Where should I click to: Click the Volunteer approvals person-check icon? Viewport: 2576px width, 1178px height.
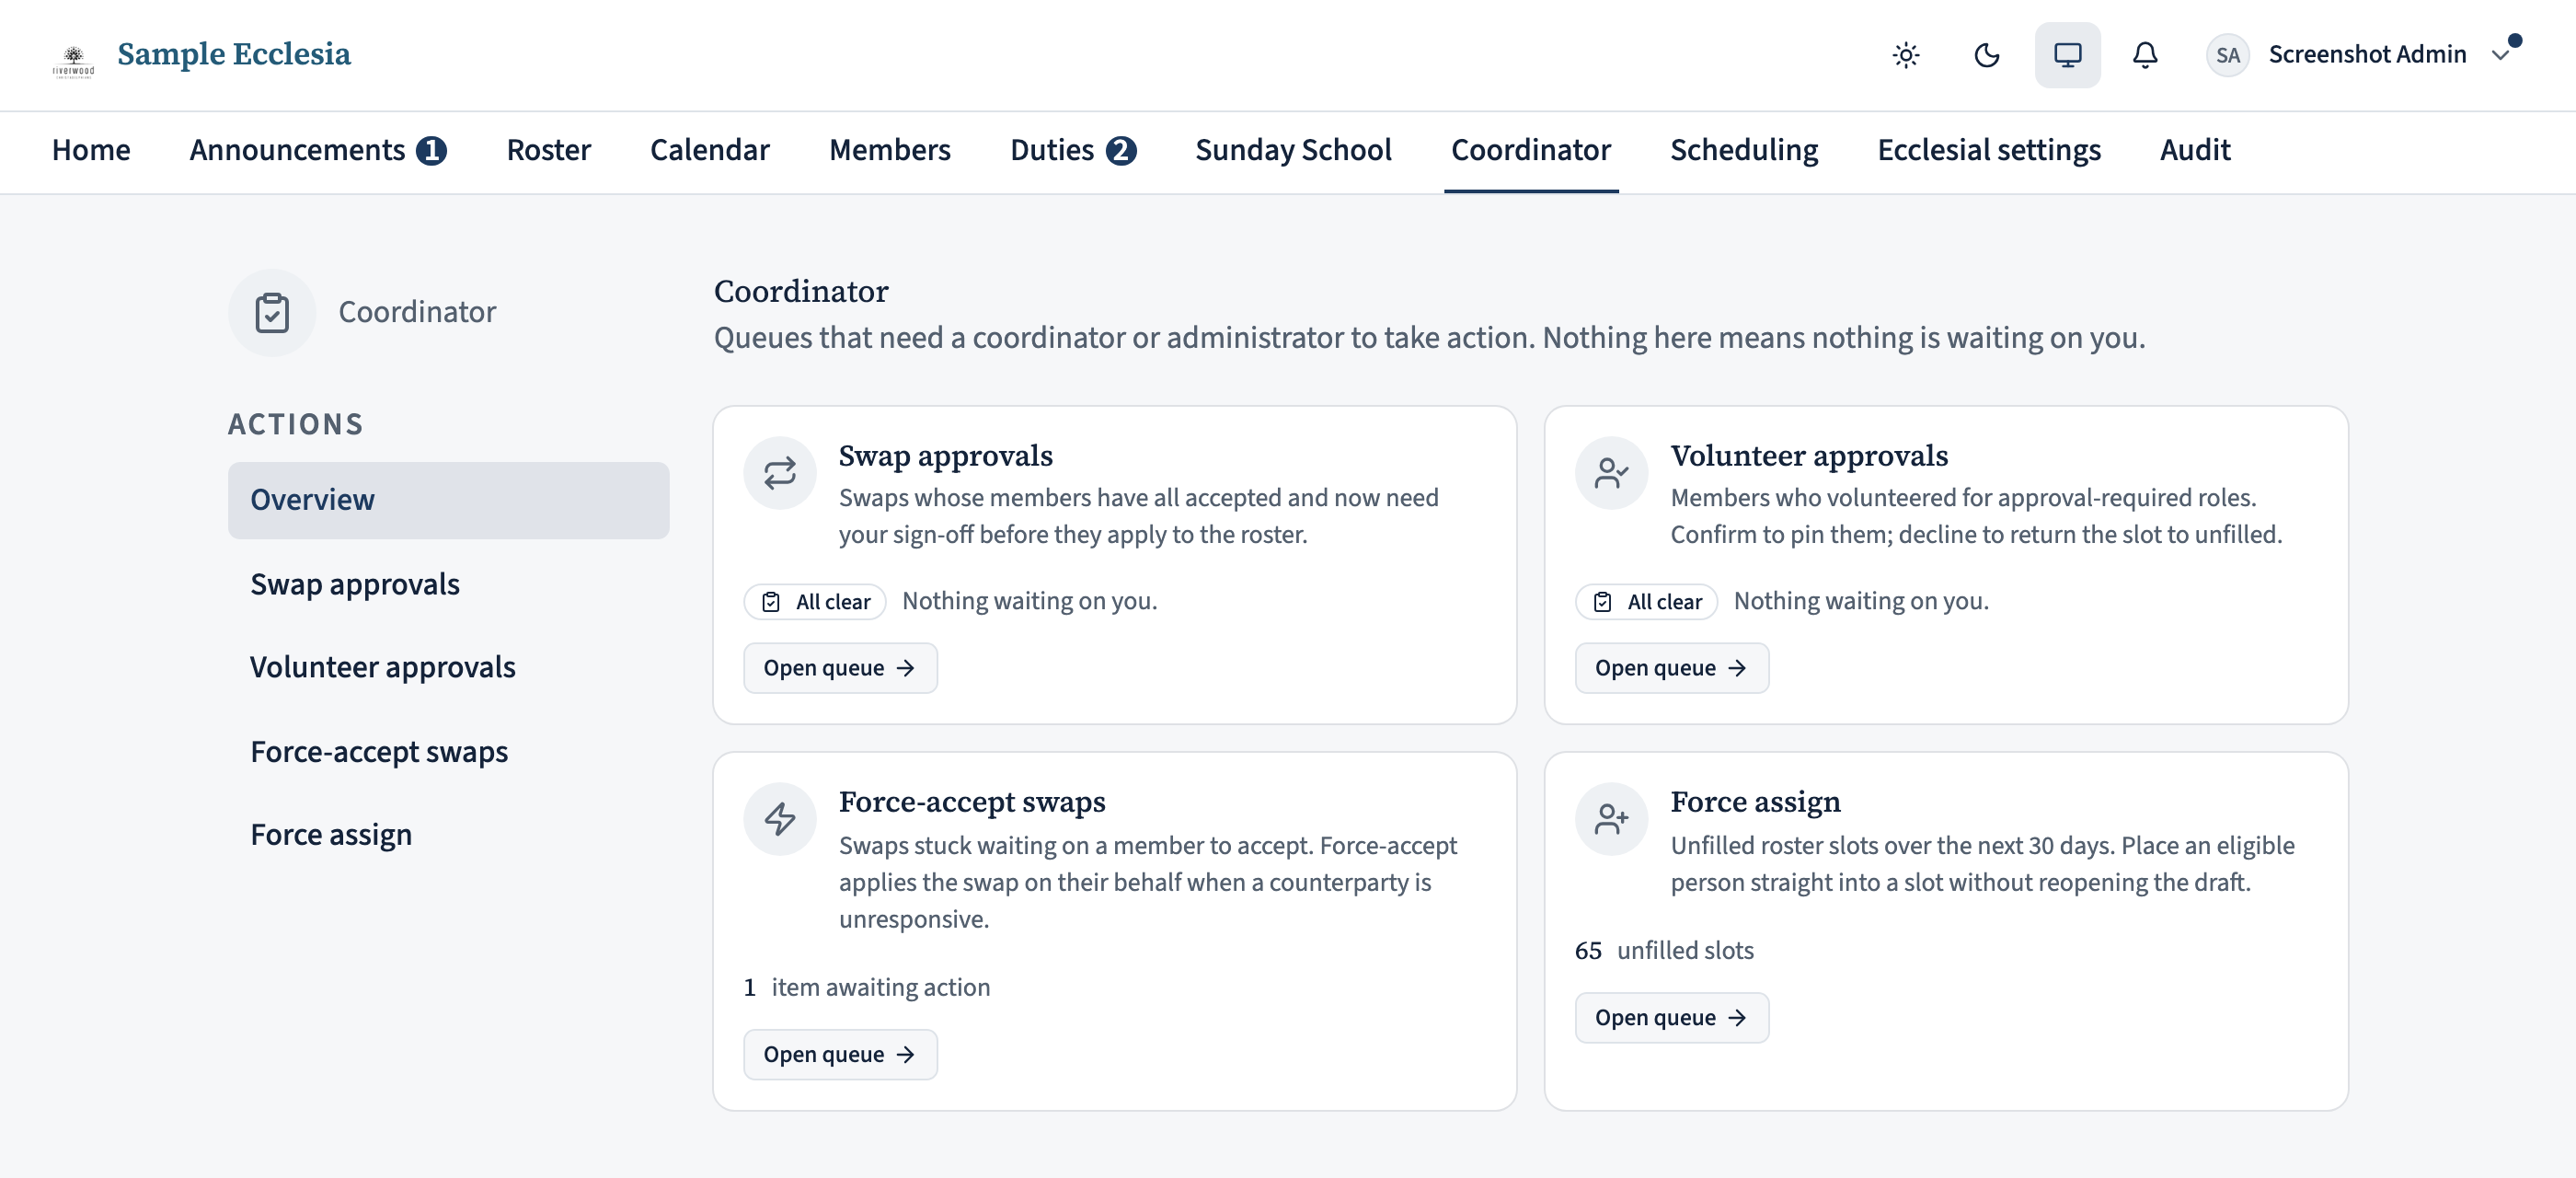(1611, 472)
